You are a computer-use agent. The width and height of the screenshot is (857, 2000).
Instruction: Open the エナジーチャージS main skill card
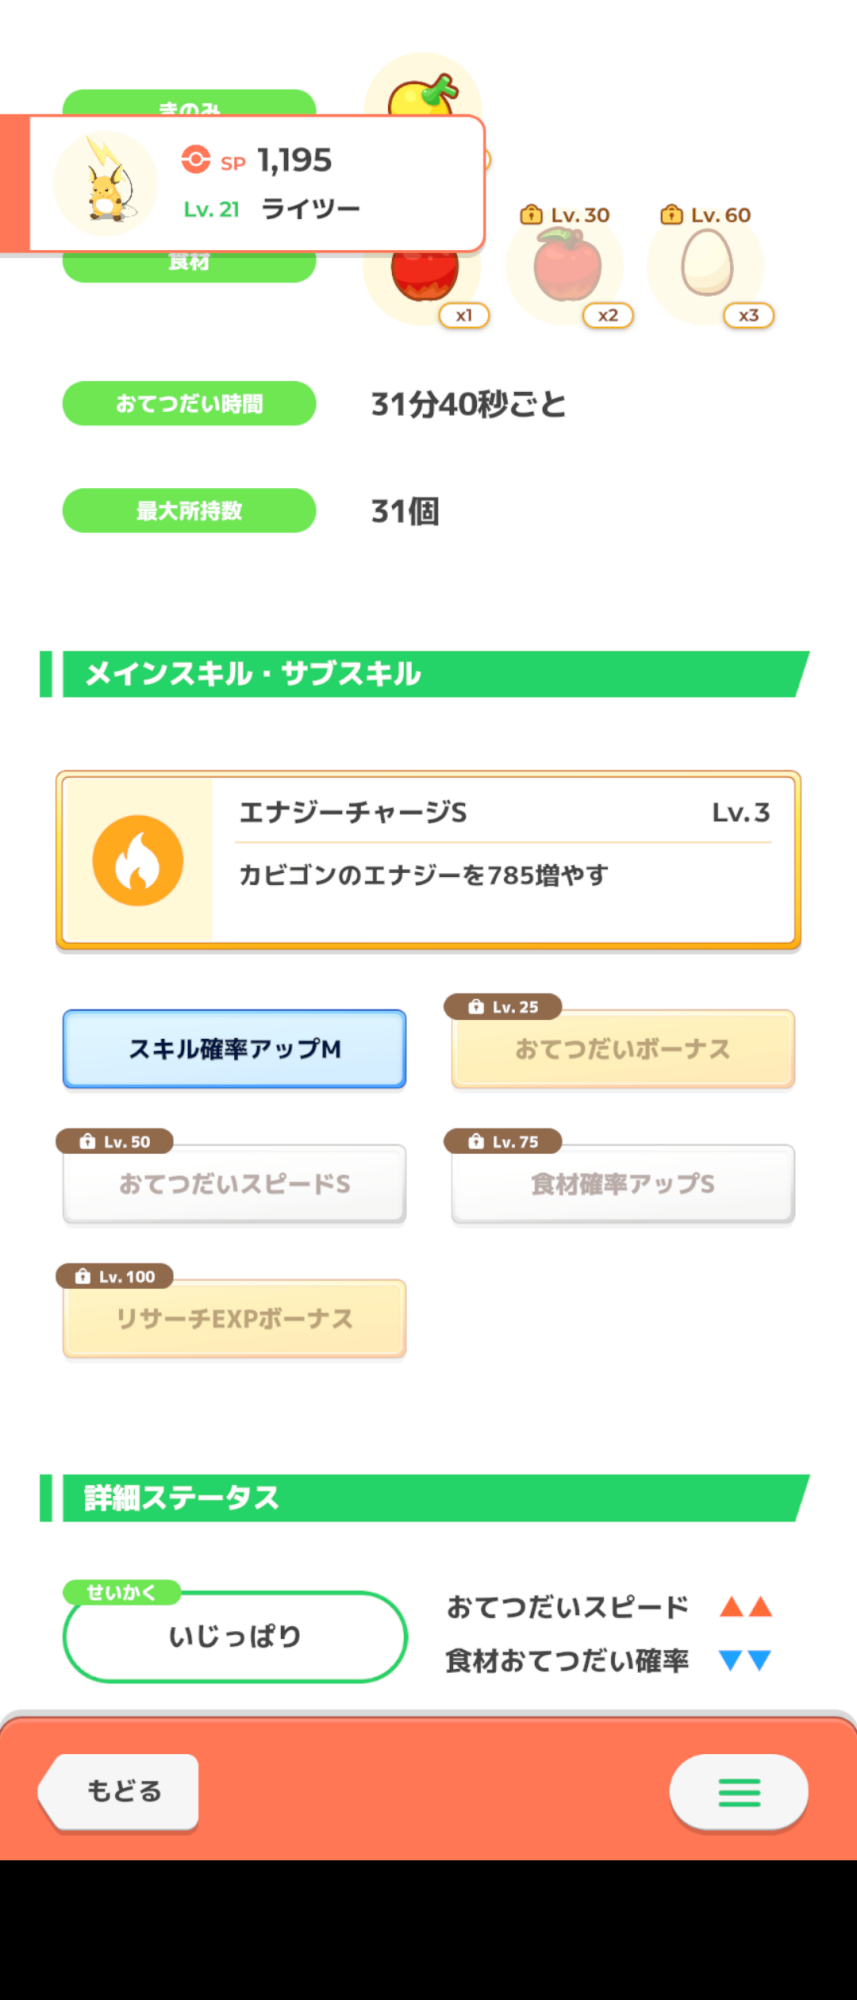tap(428, 860)
